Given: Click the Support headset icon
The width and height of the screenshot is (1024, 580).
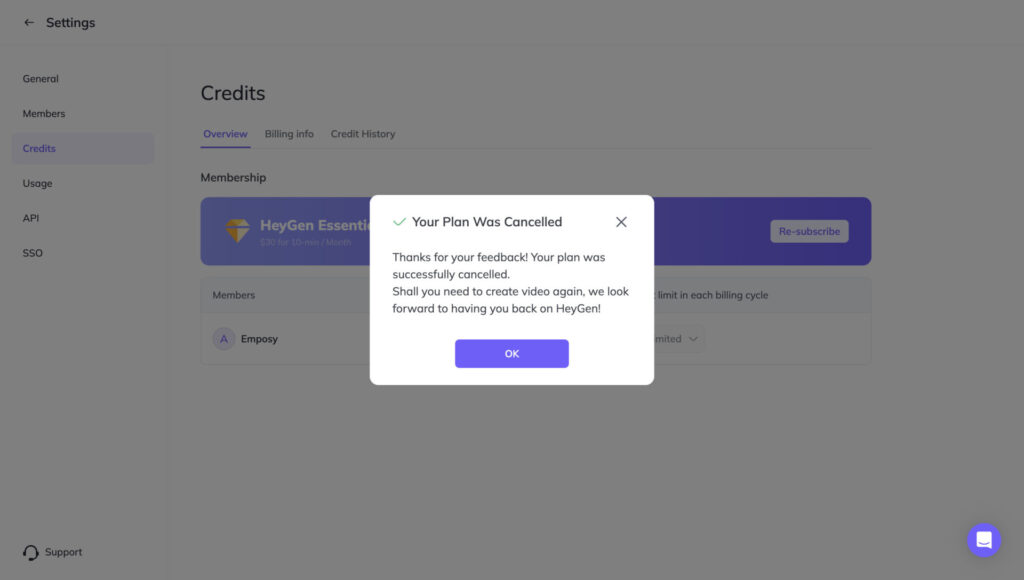Looking at the screenshot, I should (x=31, y=553).
